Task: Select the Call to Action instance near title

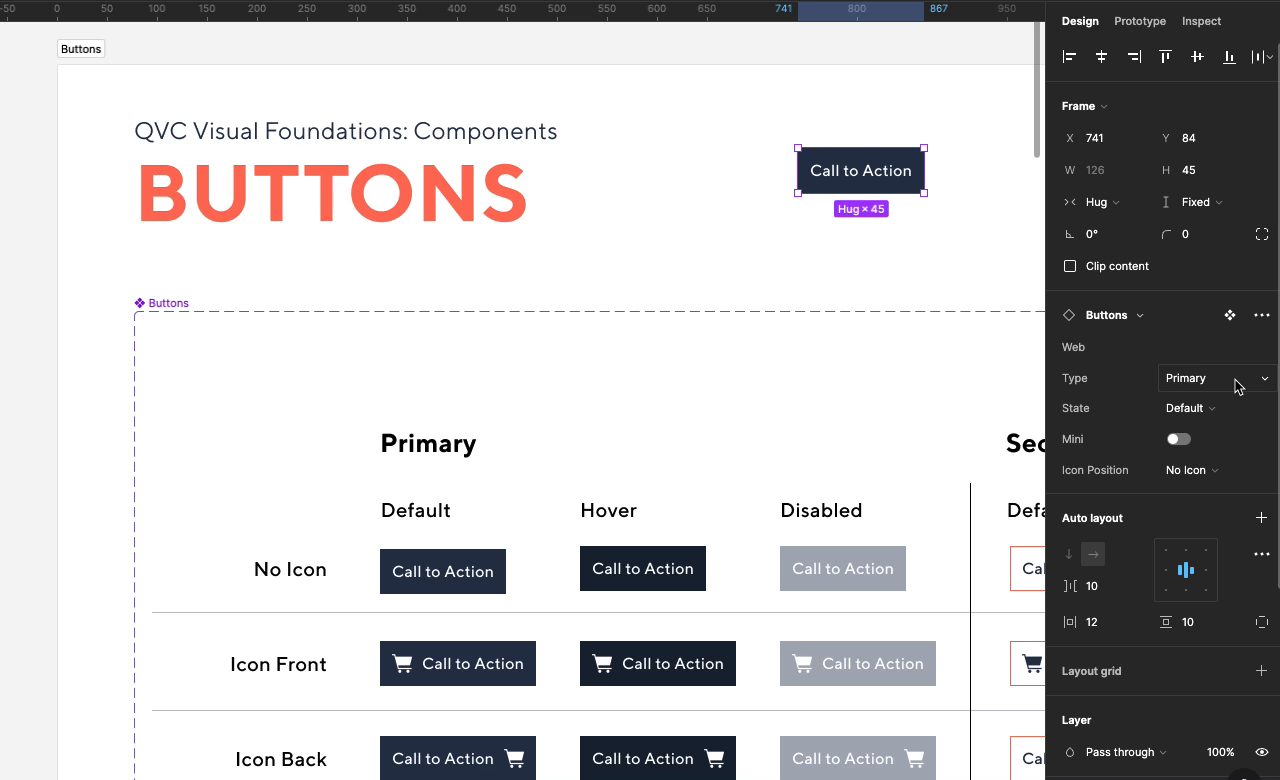Action: 861,171
